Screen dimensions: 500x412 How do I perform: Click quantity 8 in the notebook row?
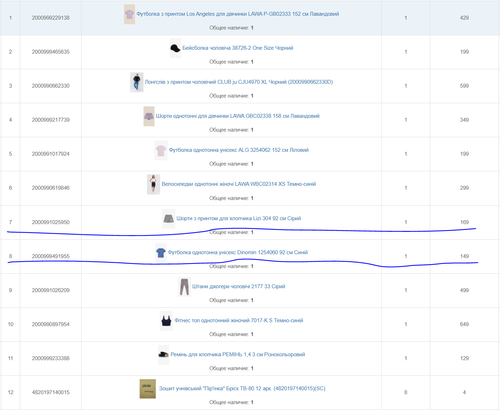(406, 392)
